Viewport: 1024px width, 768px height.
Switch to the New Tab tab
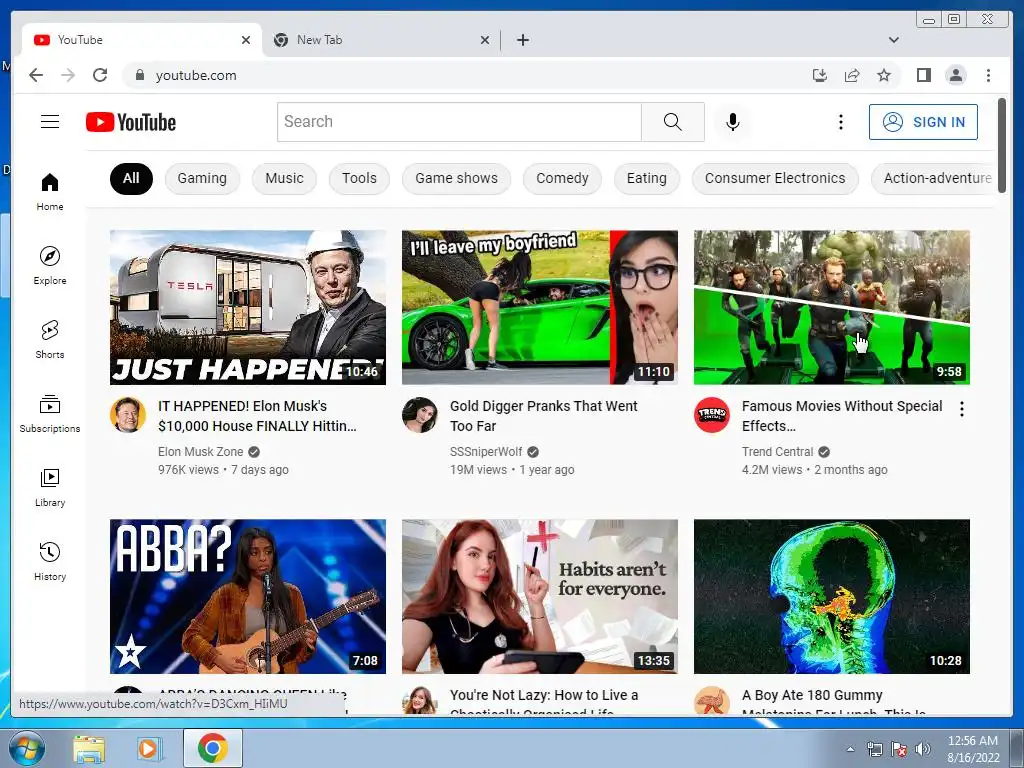382,40
